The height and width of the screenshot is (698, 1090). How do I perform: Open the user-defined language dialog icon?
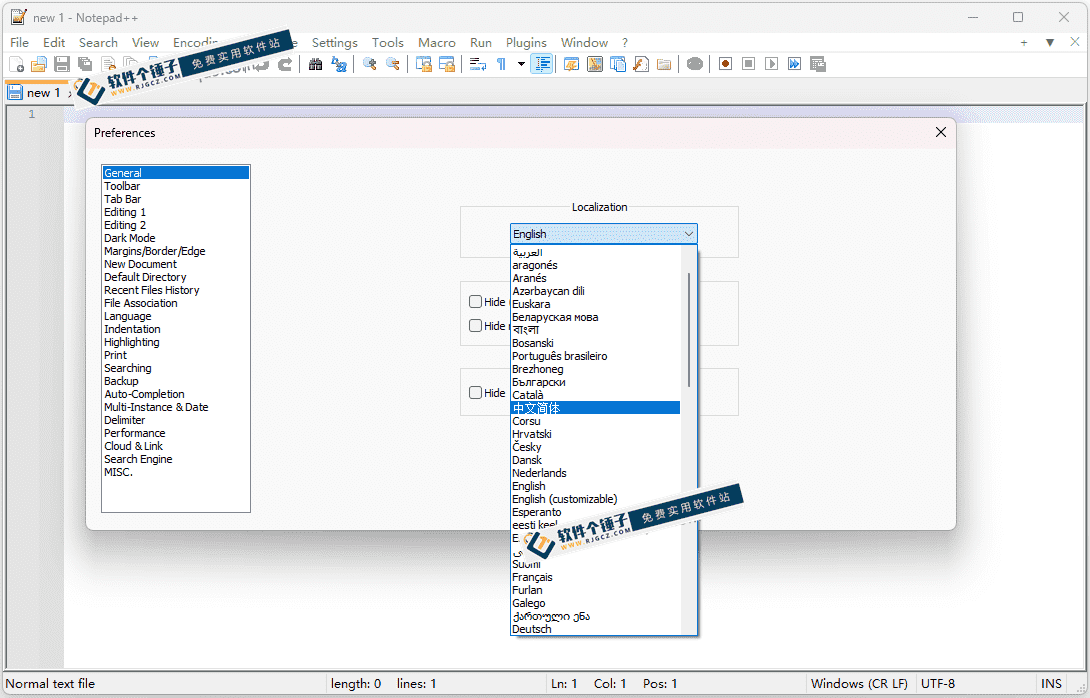point(571,65)
